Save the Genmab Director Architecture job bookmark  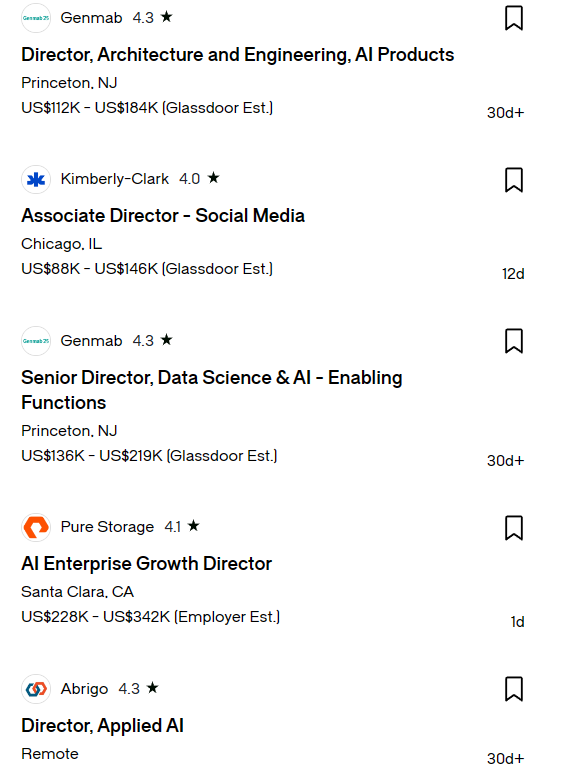pyautogui.click(x=514, y=18)
